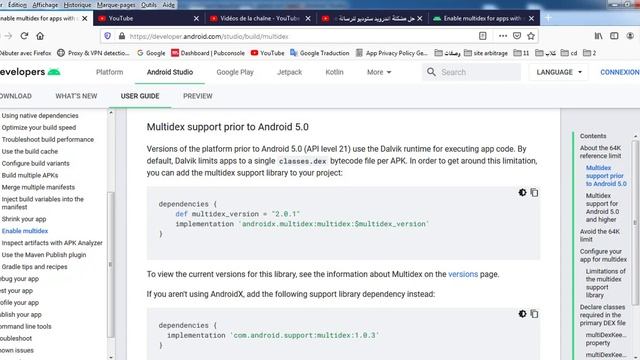Select Platform in top navigation

(x=109, y=72)
